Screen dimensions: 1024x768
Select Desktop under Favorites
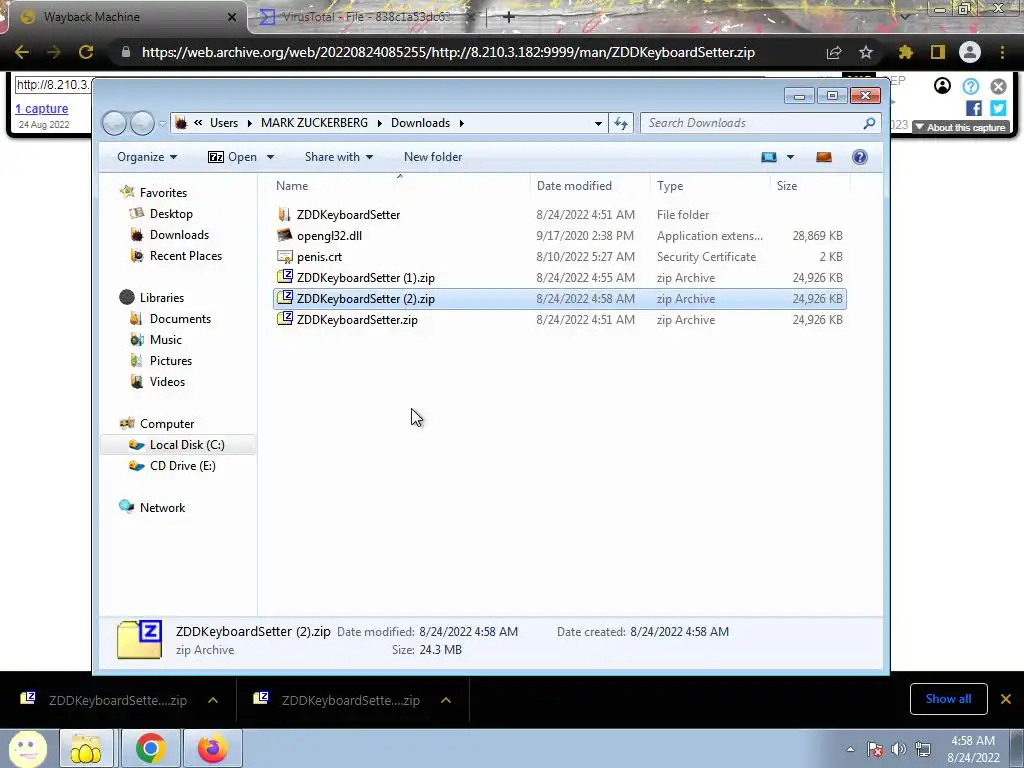click(x=171, y=214)
